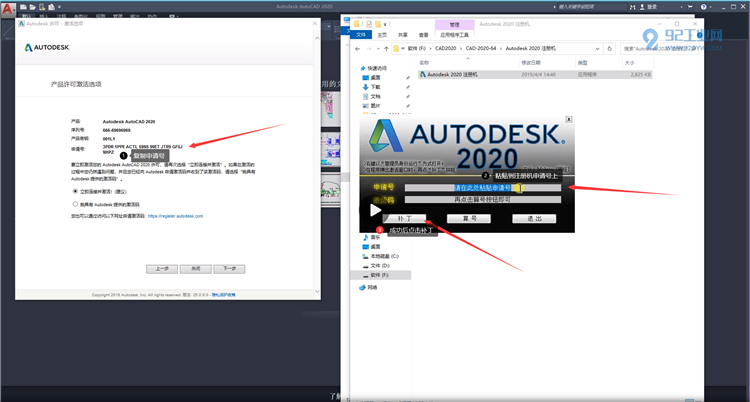Click Open file icon in AutoCAD toolbar
Screen dimensions: 750x402
click(32, 7)
